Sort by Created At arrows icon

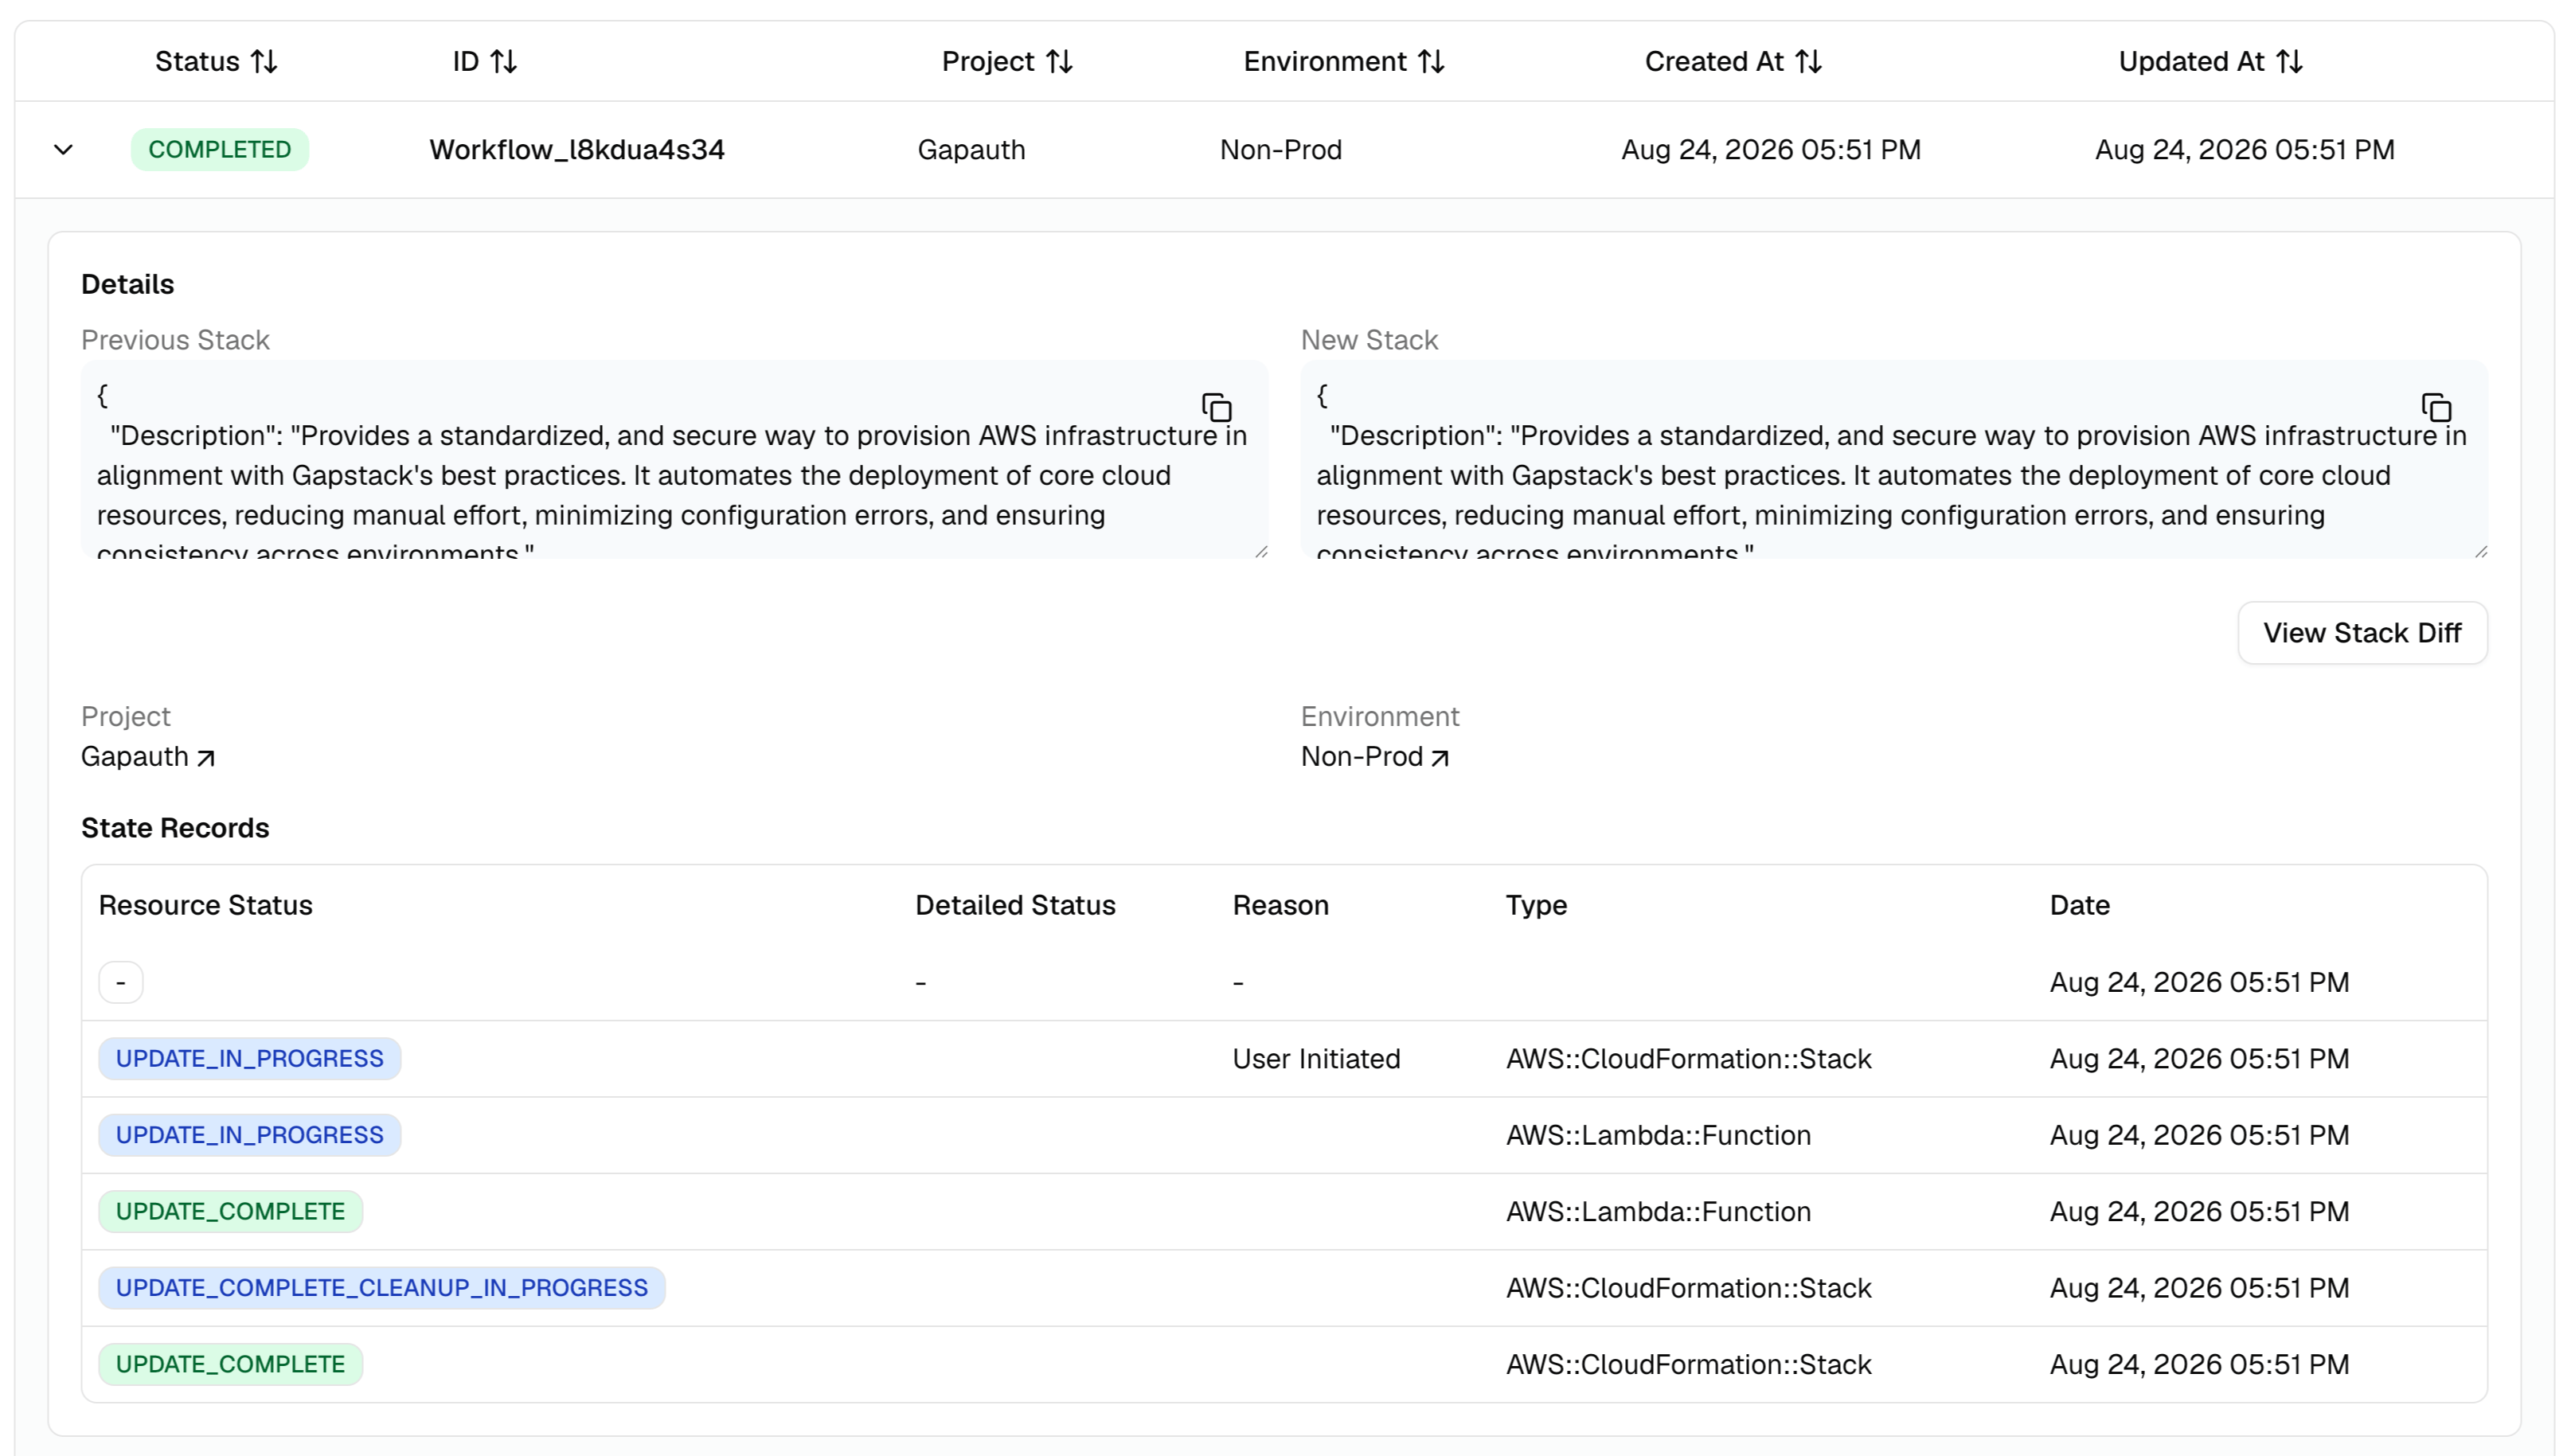1808,62
